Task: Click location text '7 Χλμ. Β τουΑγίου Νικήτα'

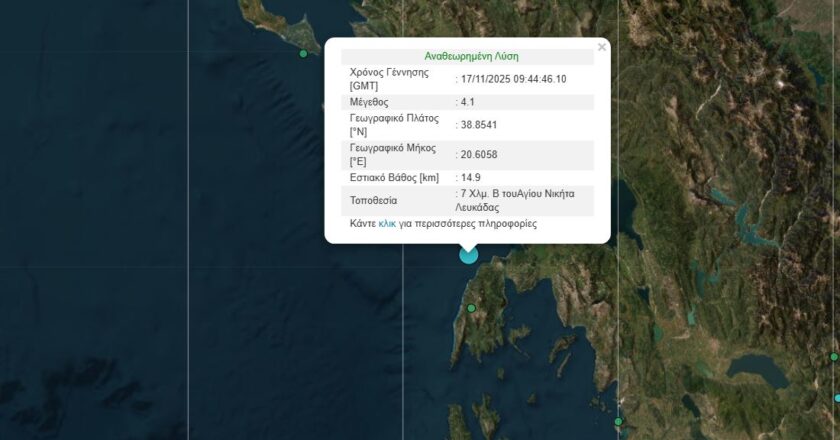Action: (x=516, y=193)
